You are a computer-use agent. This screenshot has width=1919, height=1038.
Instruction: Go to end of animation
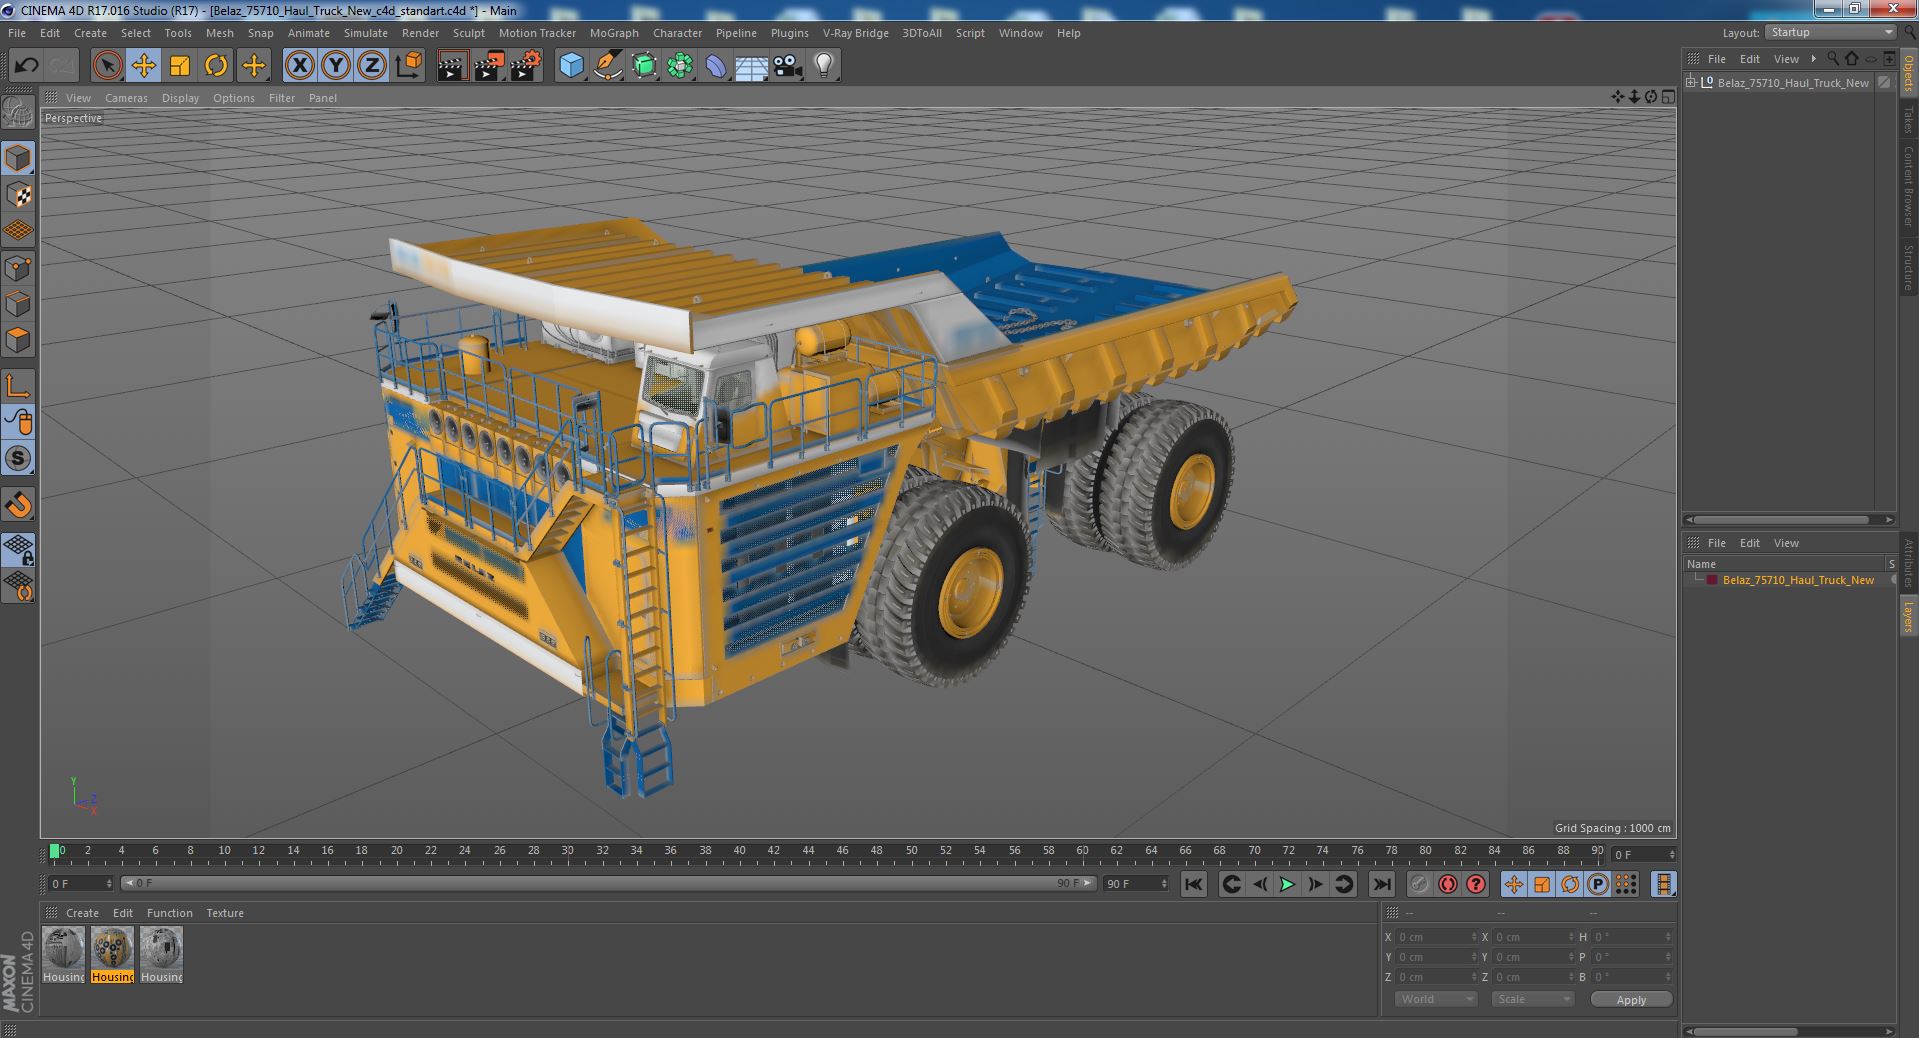[1381, 884]
